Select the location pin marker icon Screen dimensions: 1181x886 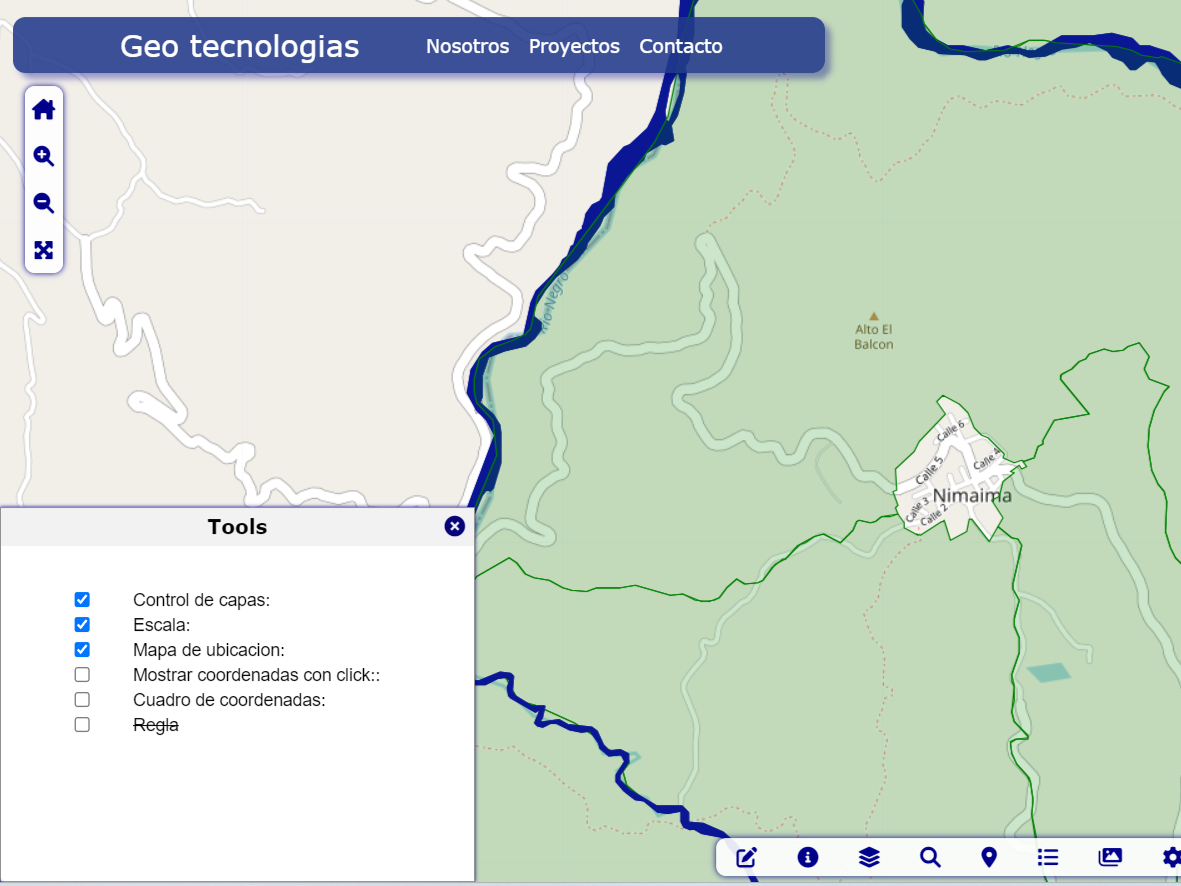[x=989, y=857]
